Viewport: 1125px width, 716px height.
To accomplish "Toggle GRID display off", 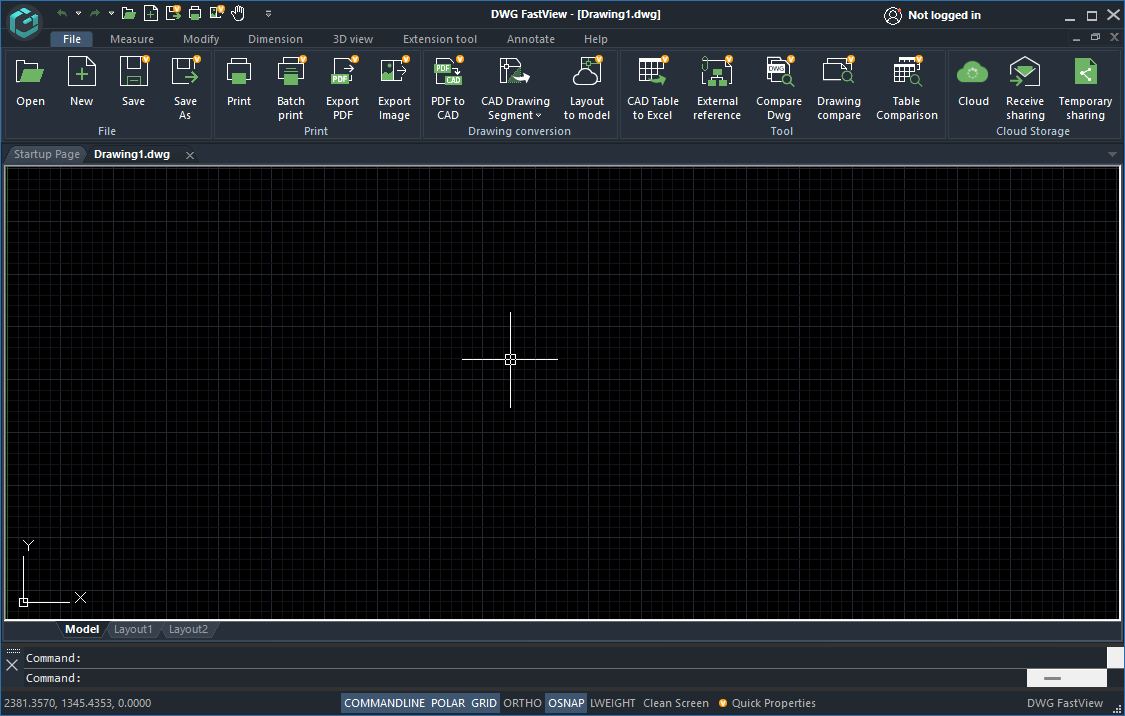I will 484,703.
